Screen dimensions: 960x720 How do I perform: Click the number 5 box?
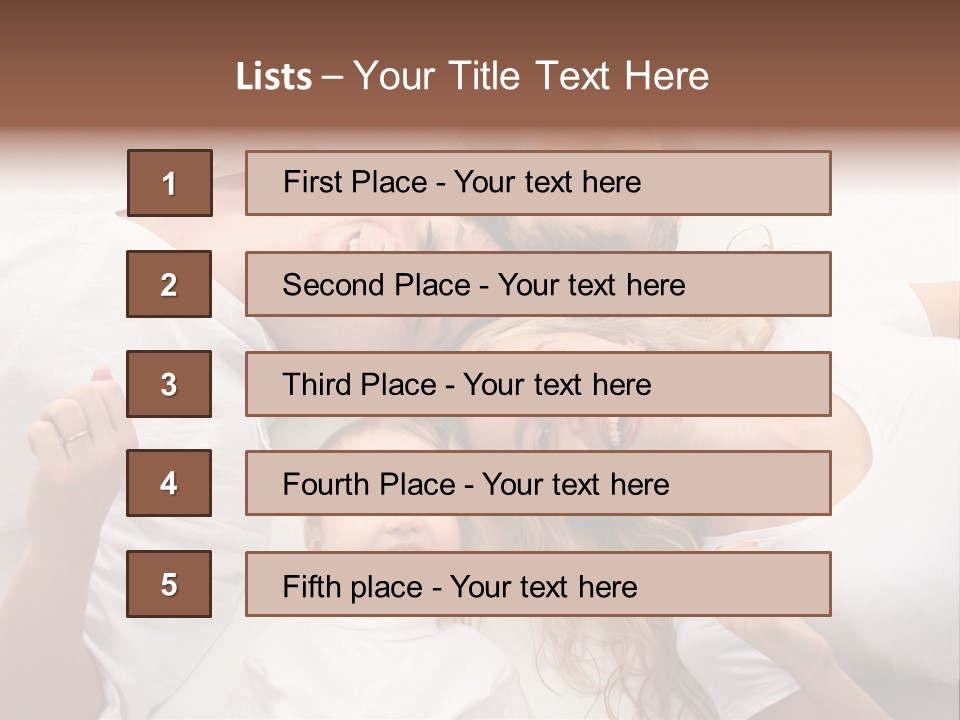169,584
